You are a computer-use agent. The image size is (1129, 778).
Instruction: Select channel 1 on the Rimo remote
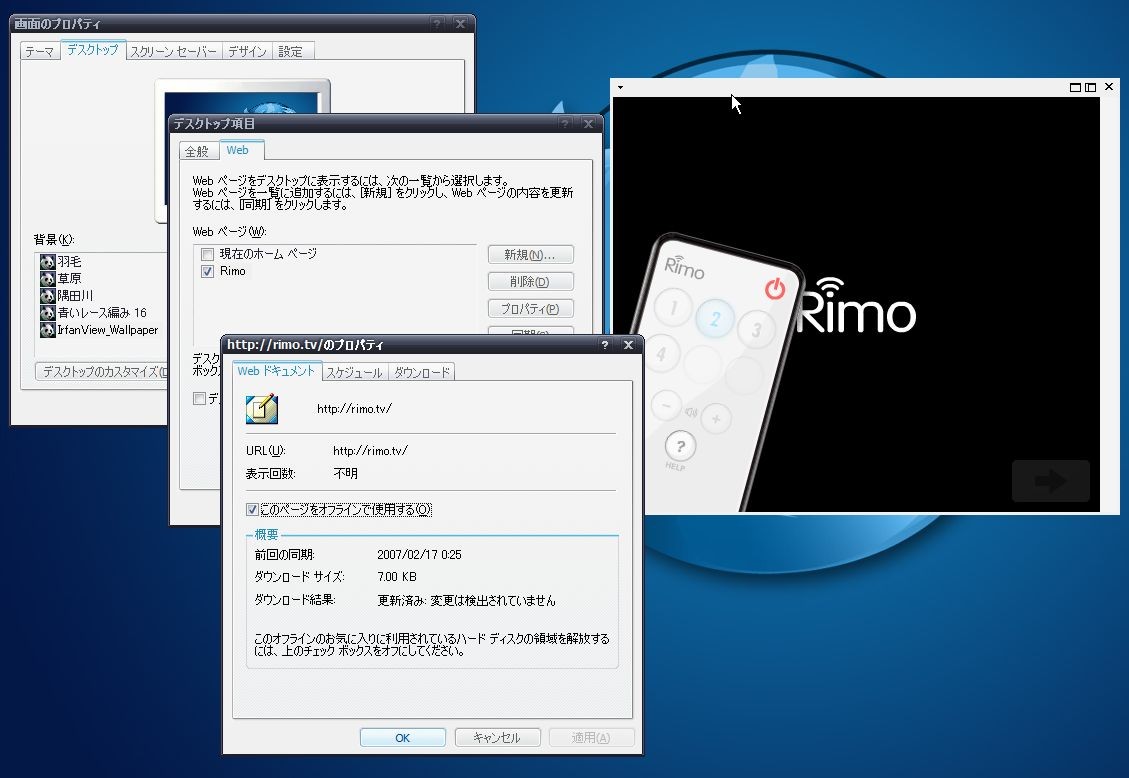[x=674, y=307]
